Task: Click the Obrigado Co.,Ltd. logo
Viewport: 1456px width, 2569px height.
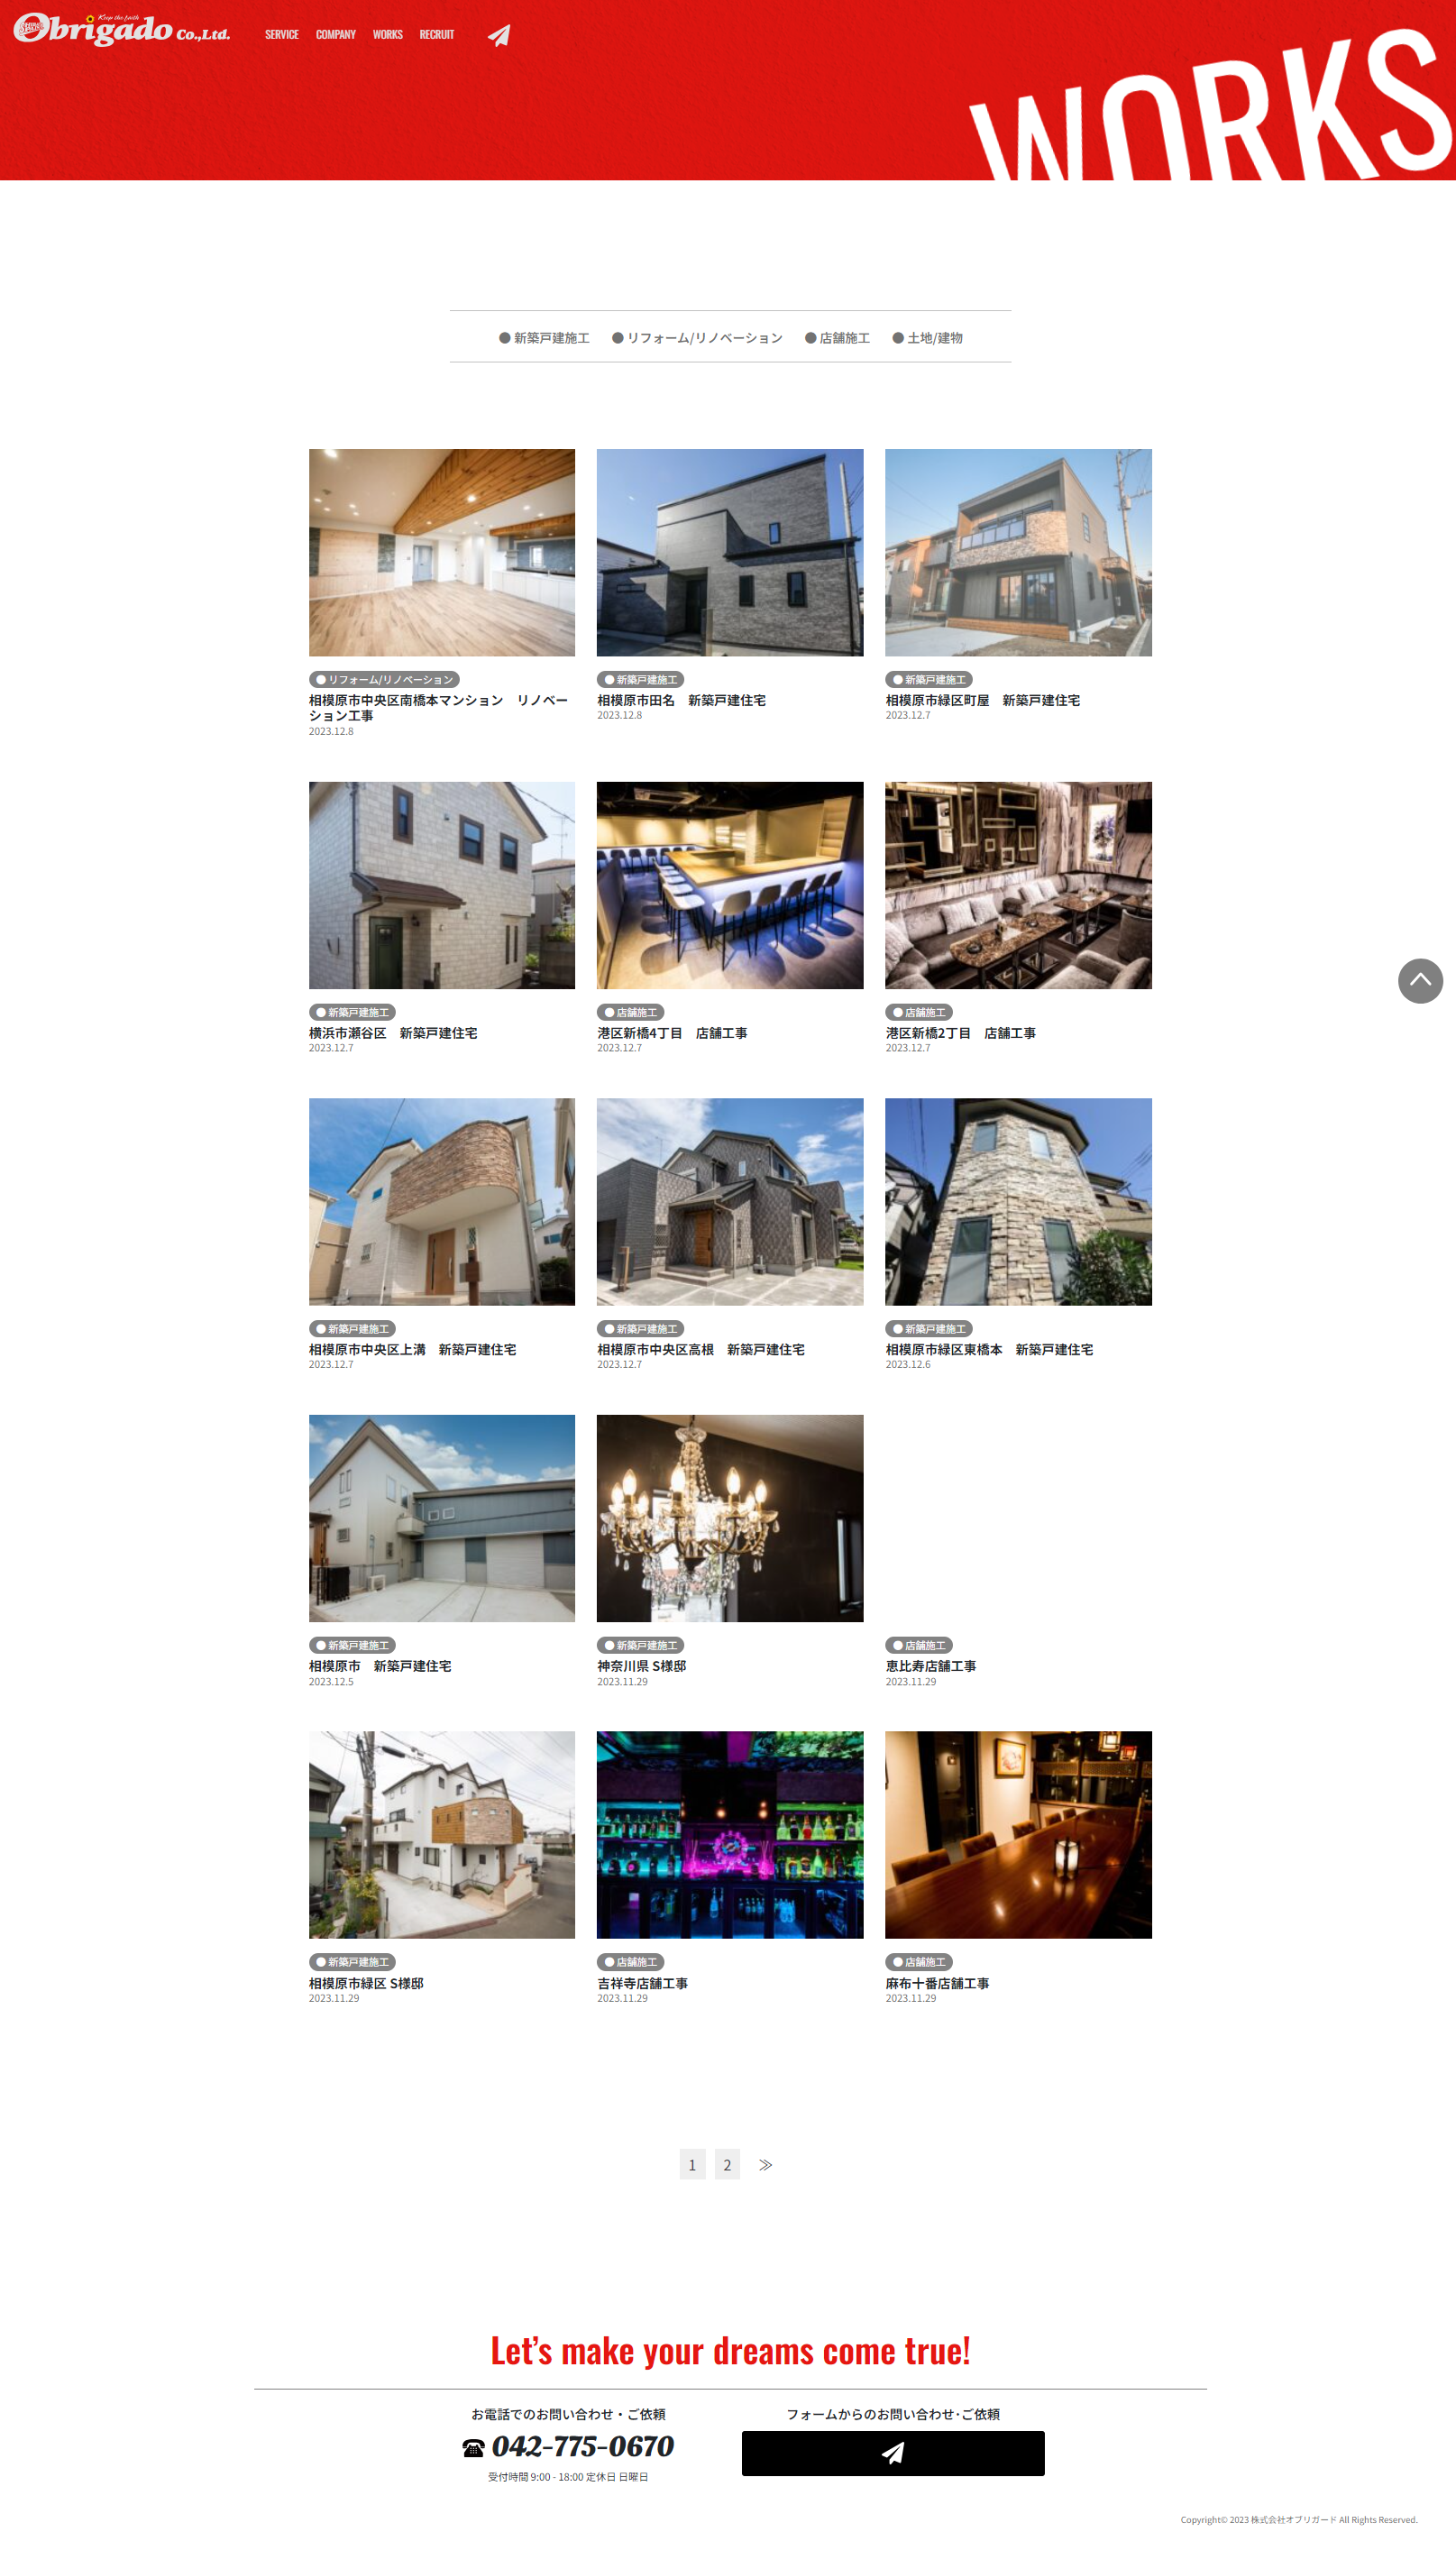Action: point(121,29)
